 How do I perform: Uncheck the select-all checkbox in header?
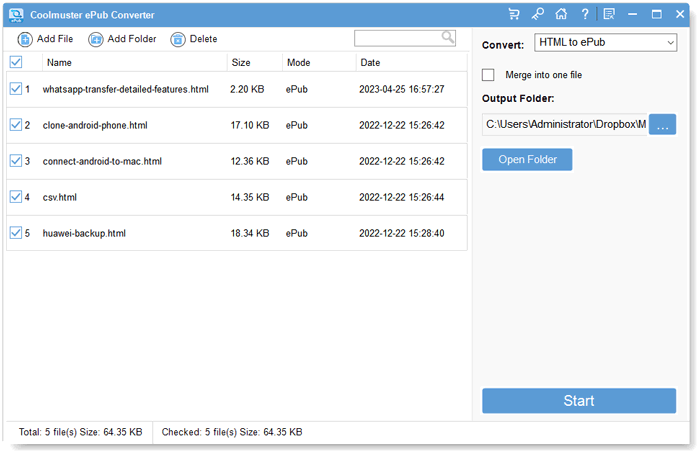(15, 62)
